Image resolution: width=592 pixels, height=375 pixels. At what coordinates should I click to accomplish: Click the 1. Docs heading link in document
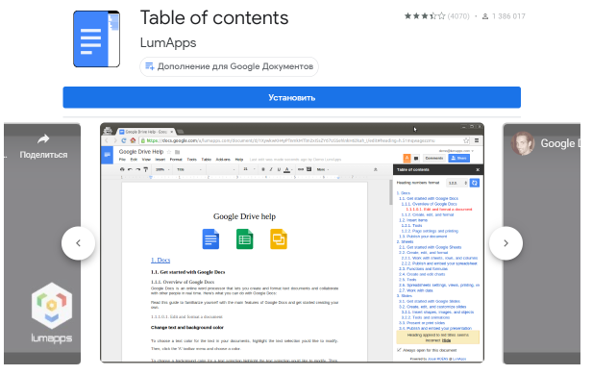point(160,260)
